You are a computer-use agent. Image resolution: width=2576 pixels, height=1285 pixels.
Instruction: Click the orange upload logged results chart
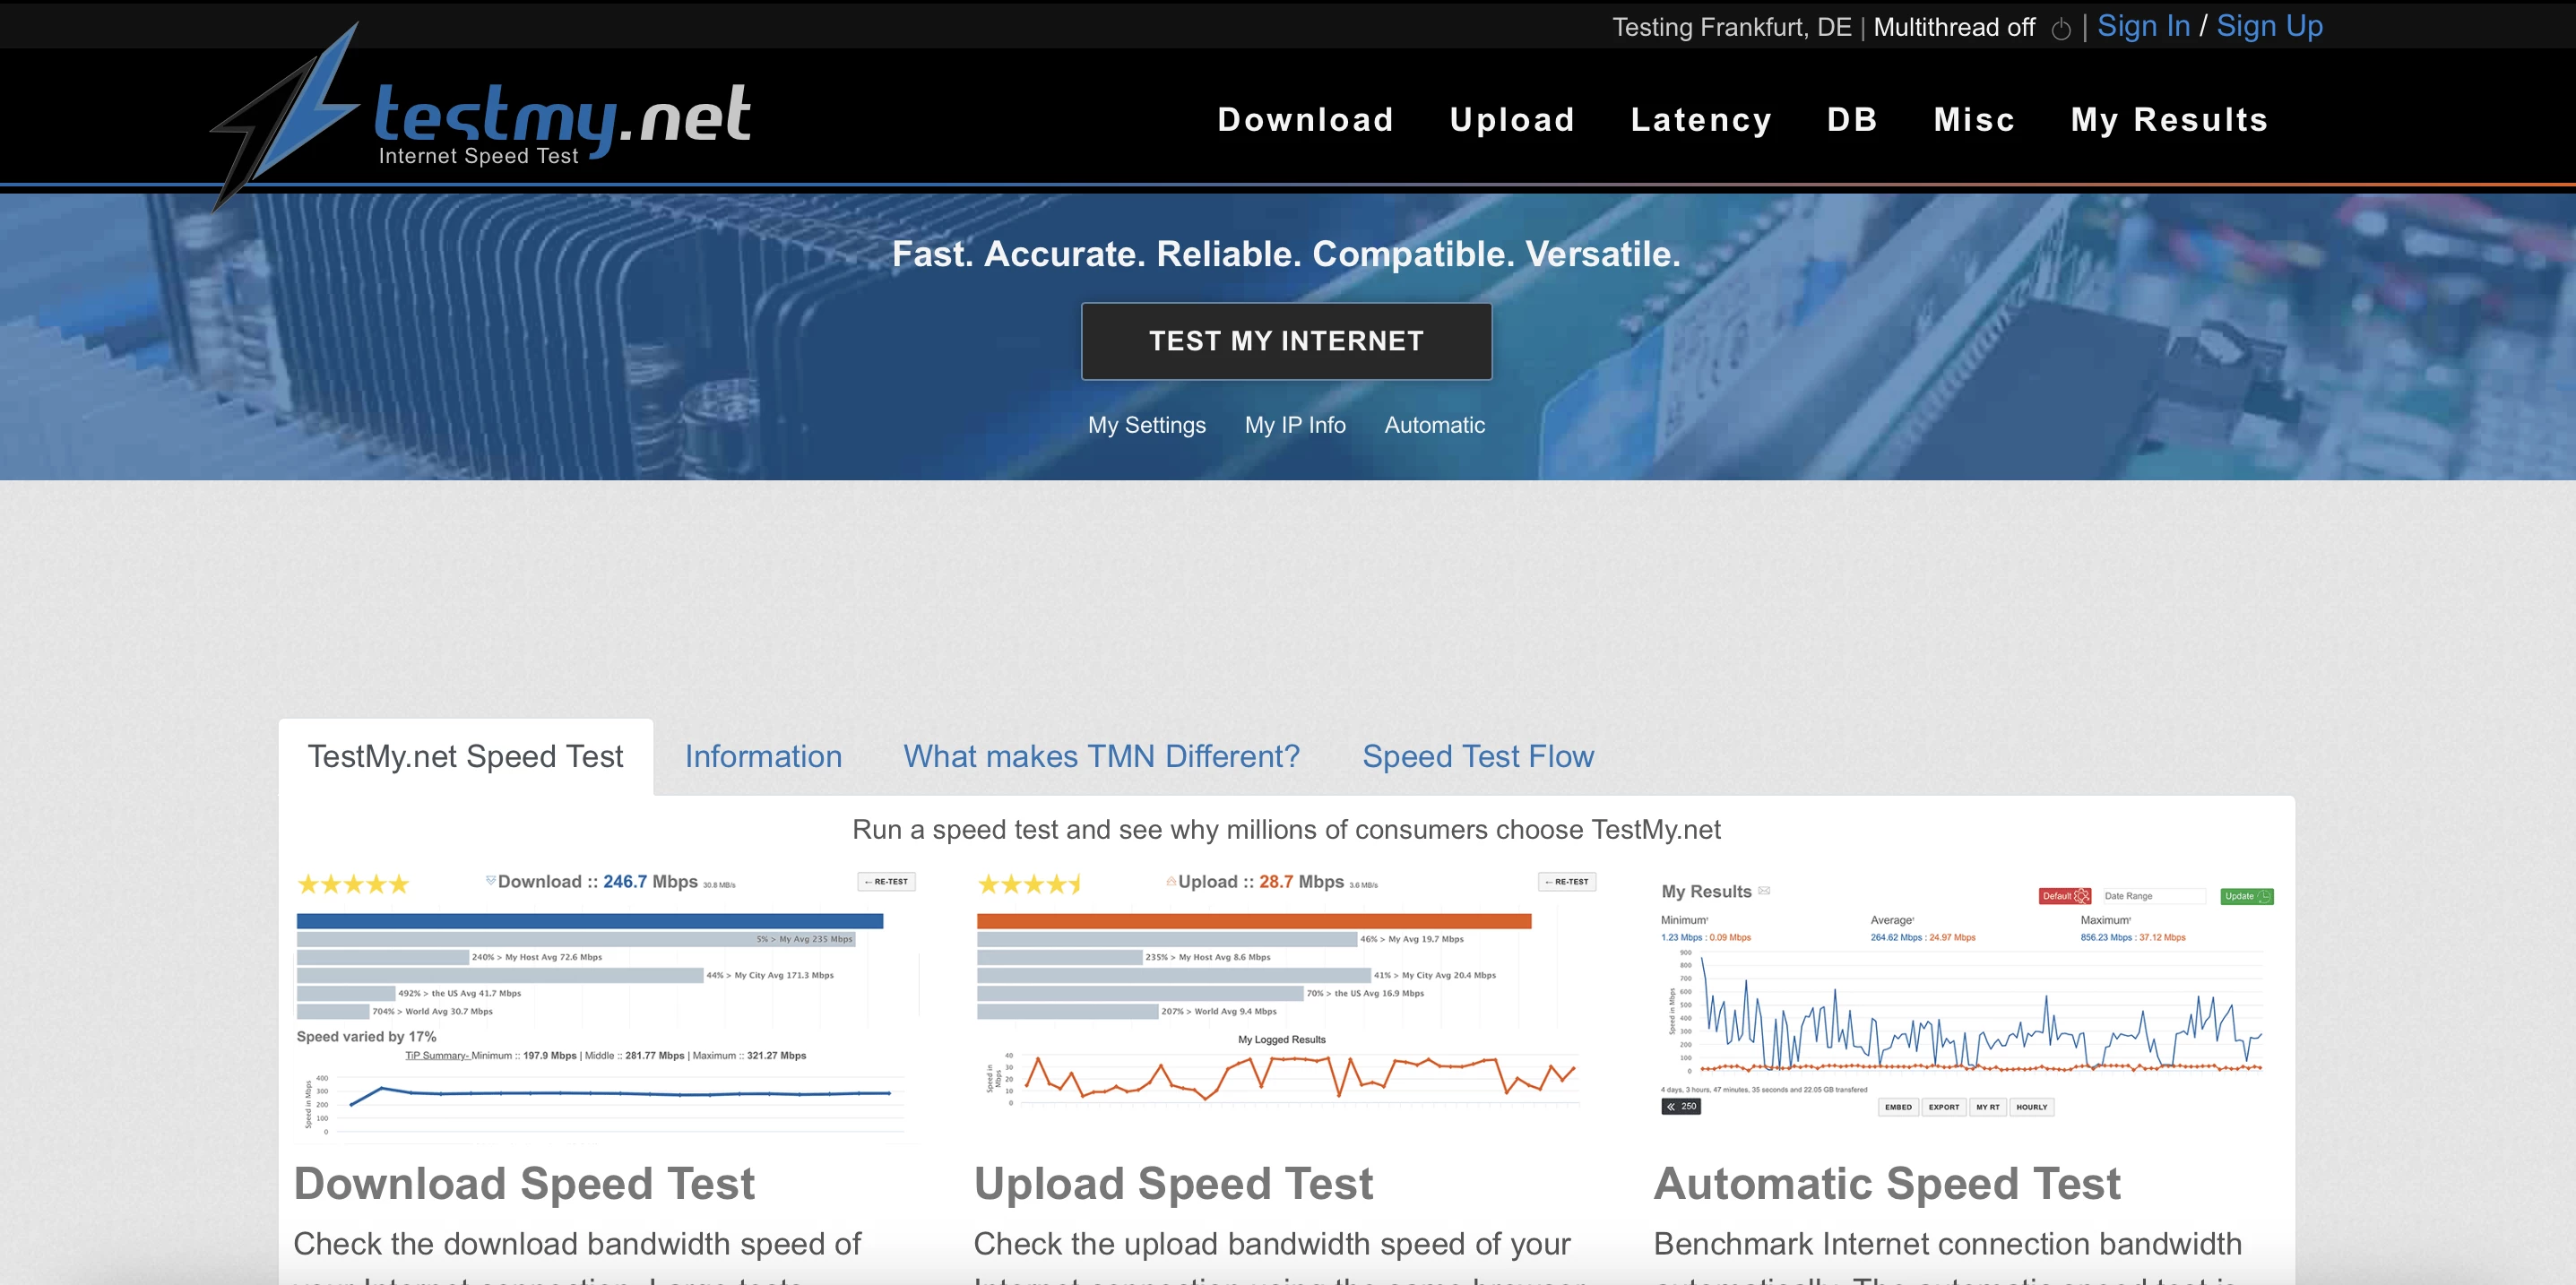point(1283,1078)
